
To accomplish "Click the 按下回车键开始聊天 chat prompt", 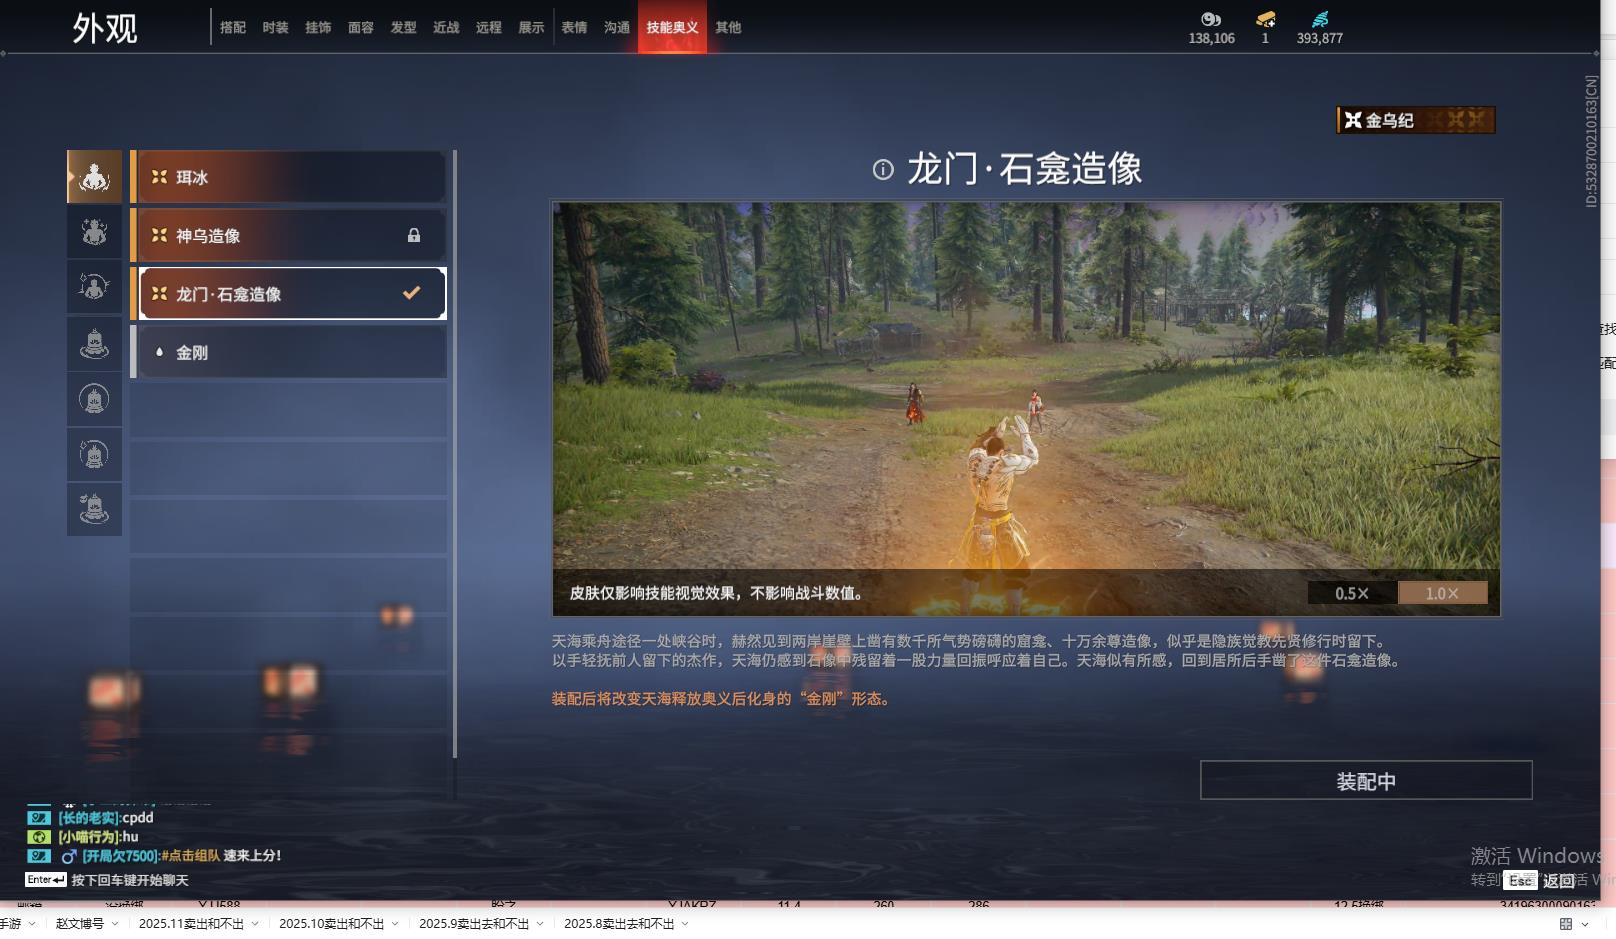I will tap(130, 880).
